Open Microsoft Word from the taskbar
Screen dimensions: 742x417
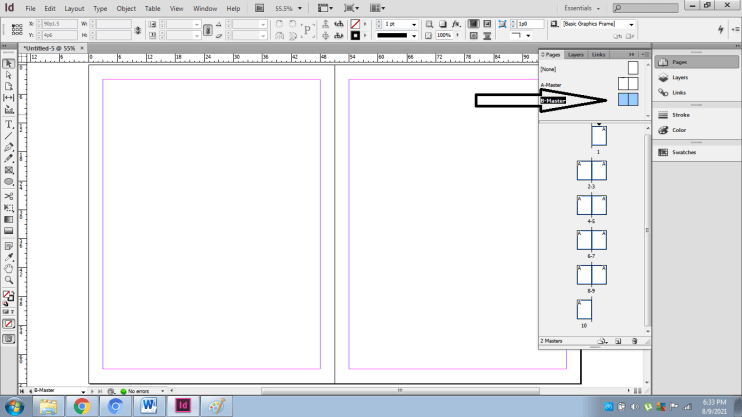pos(149,406)
